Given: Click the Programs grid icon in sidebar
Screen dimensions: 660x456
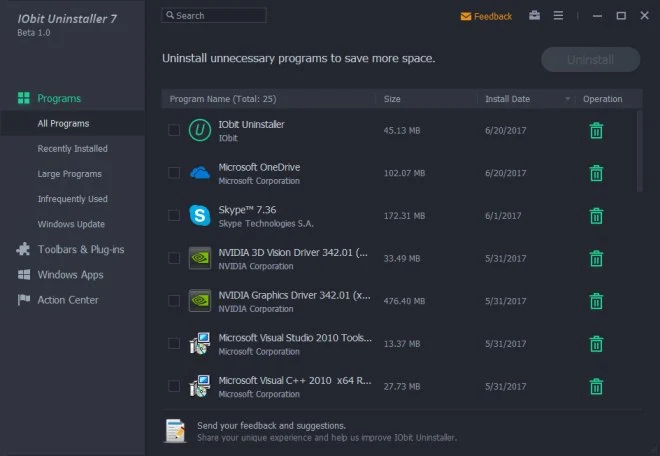Looking at the screenshot, I should 24,98.
